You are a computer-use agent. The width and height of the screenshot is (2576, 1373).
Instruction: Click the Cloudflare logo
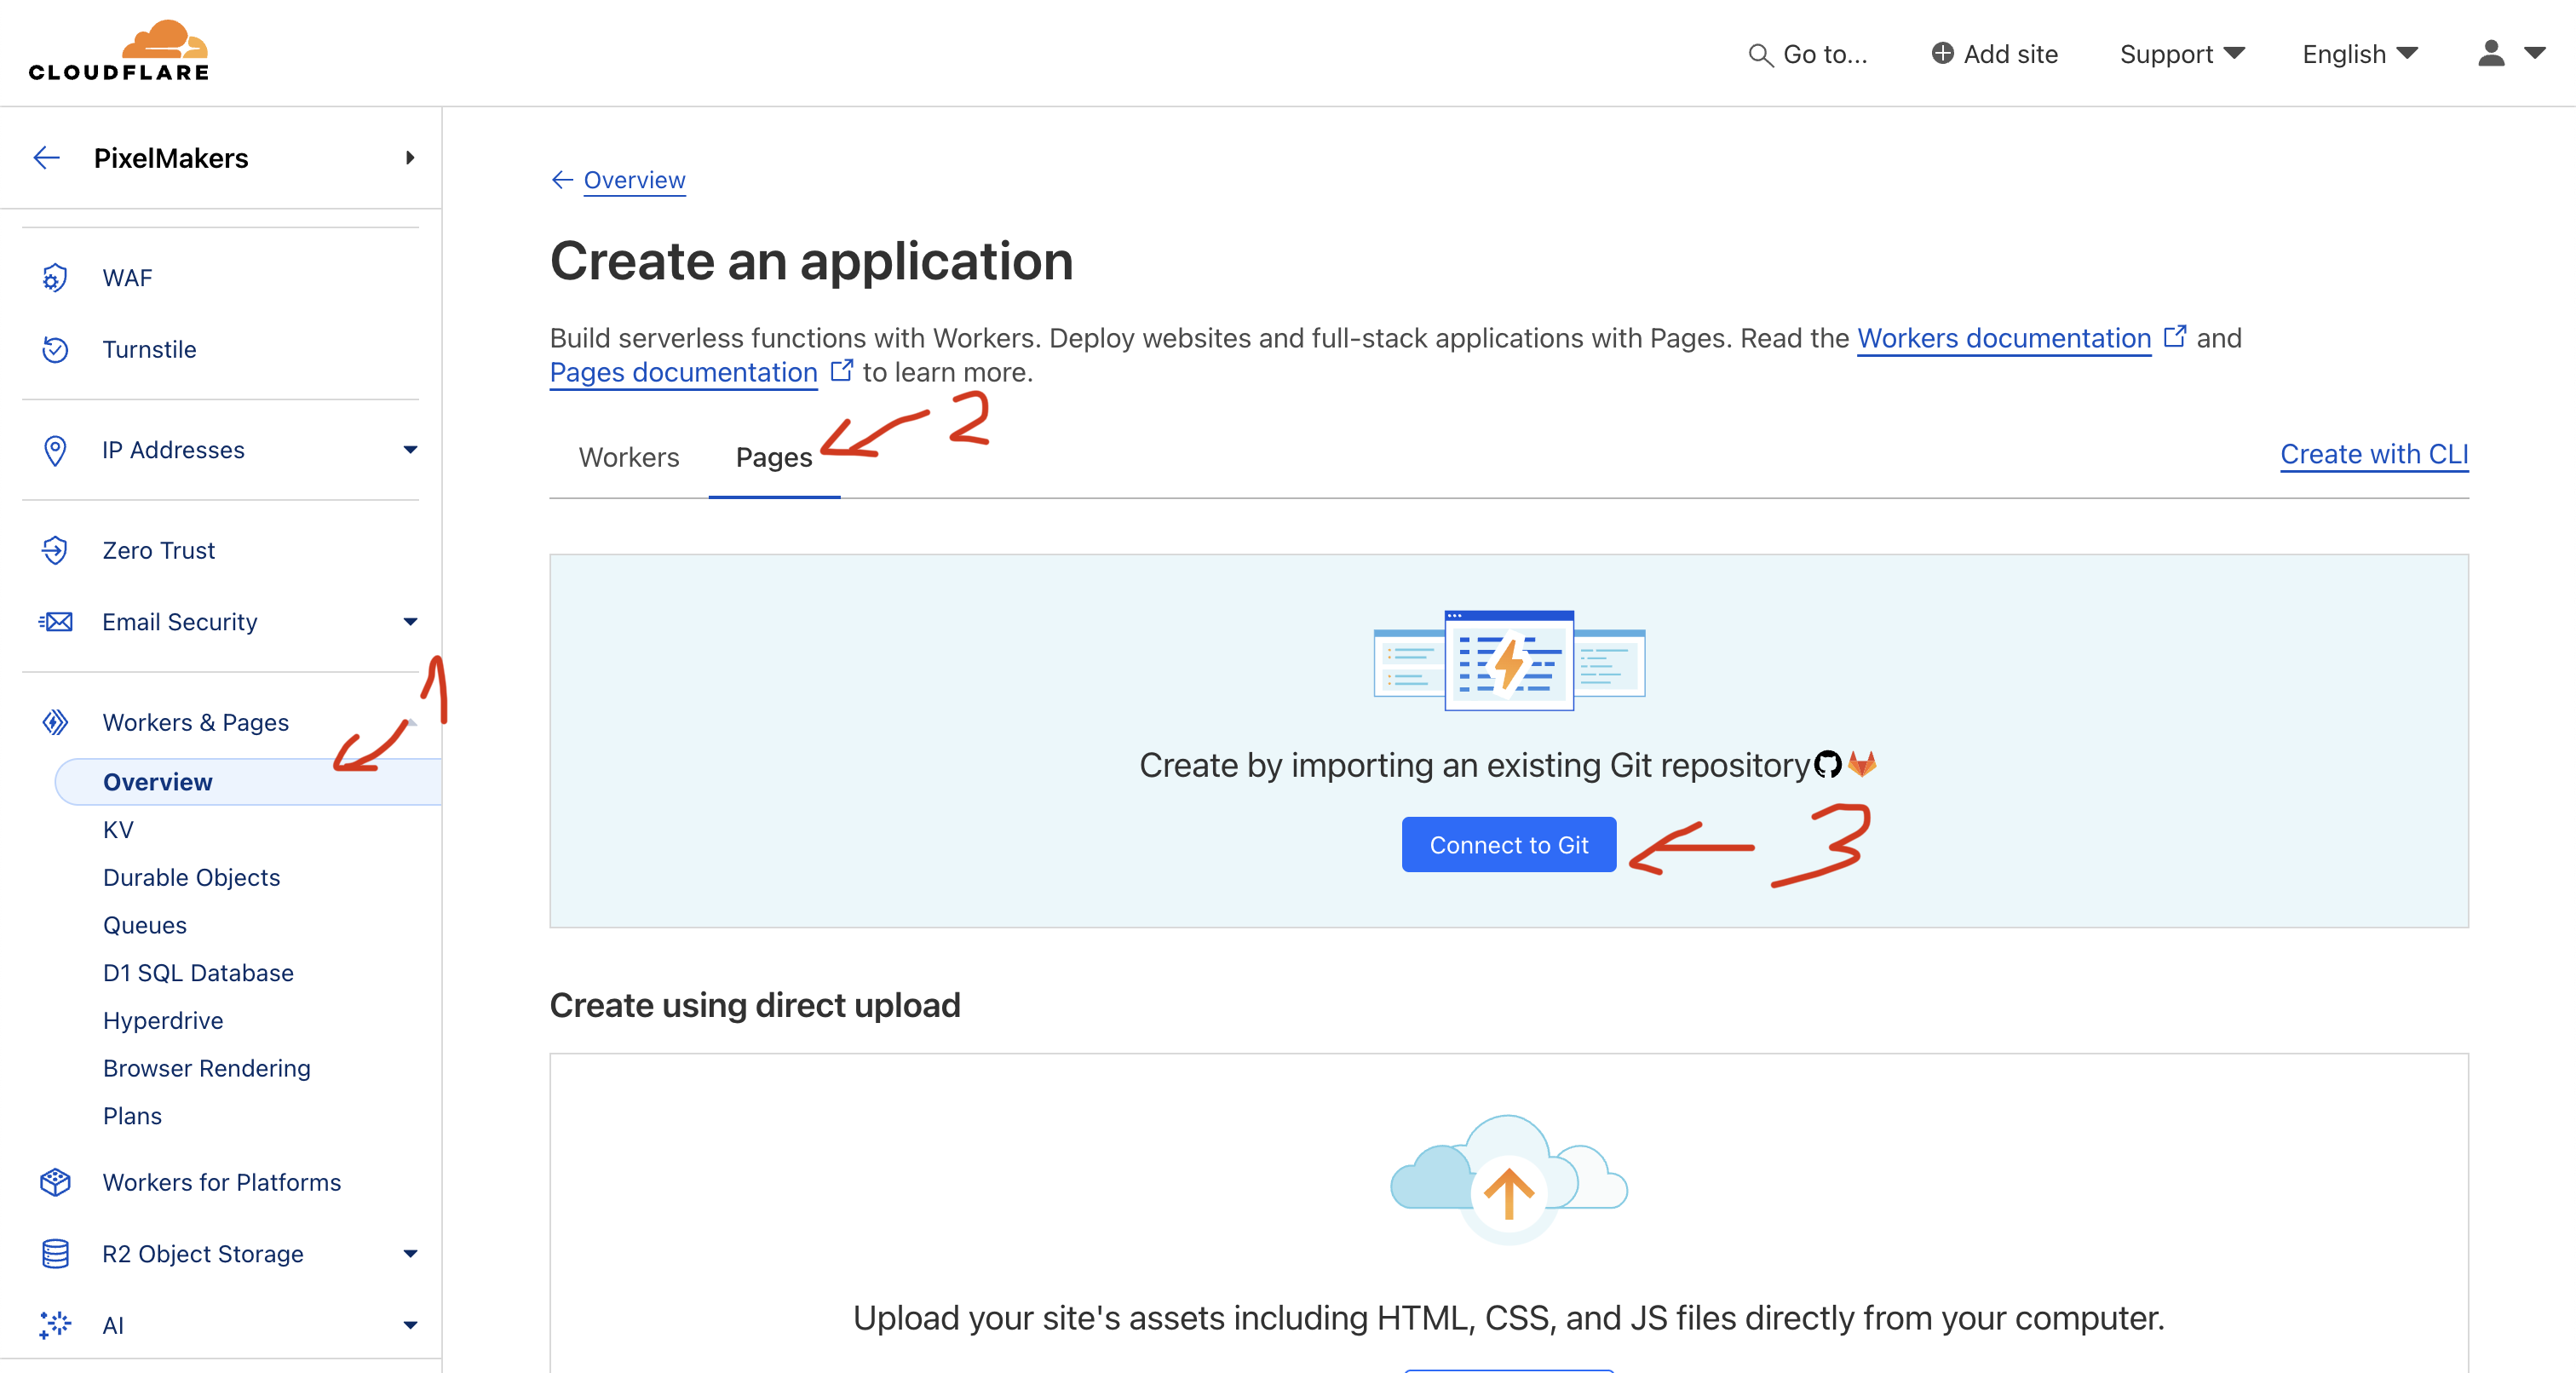point(119,51)
